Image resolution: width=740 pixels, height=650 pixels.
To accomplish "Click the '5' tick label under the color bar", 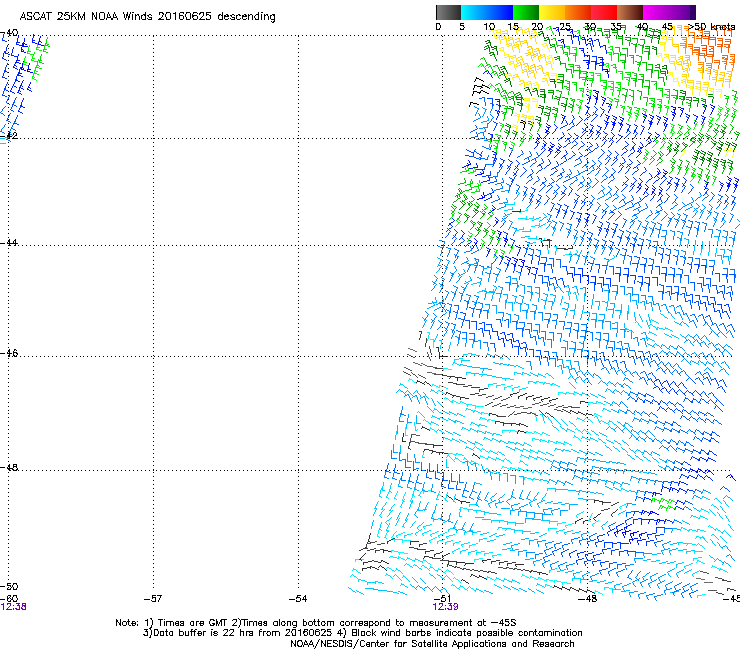I will click(462, 27).
